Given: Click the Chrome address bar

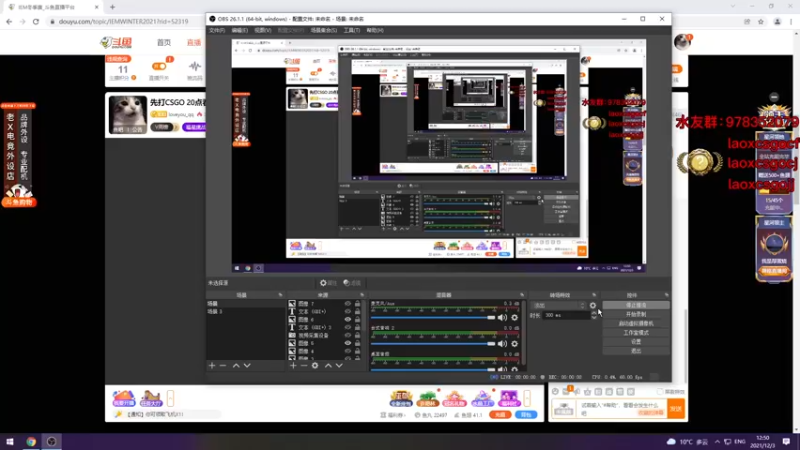Looking at the screenshot, I should (x=393, y=21).
